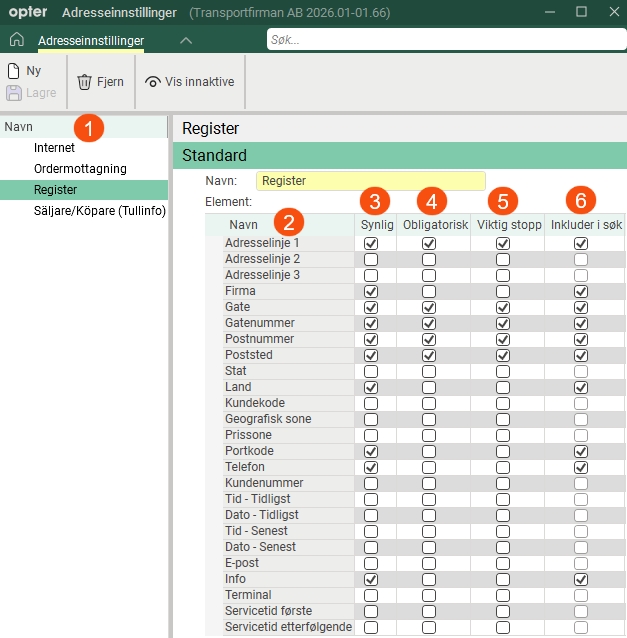Uncheck Inkluder i søk for Telefon
This screenshot has width=627, height=638.
click(x=581, y=468)
